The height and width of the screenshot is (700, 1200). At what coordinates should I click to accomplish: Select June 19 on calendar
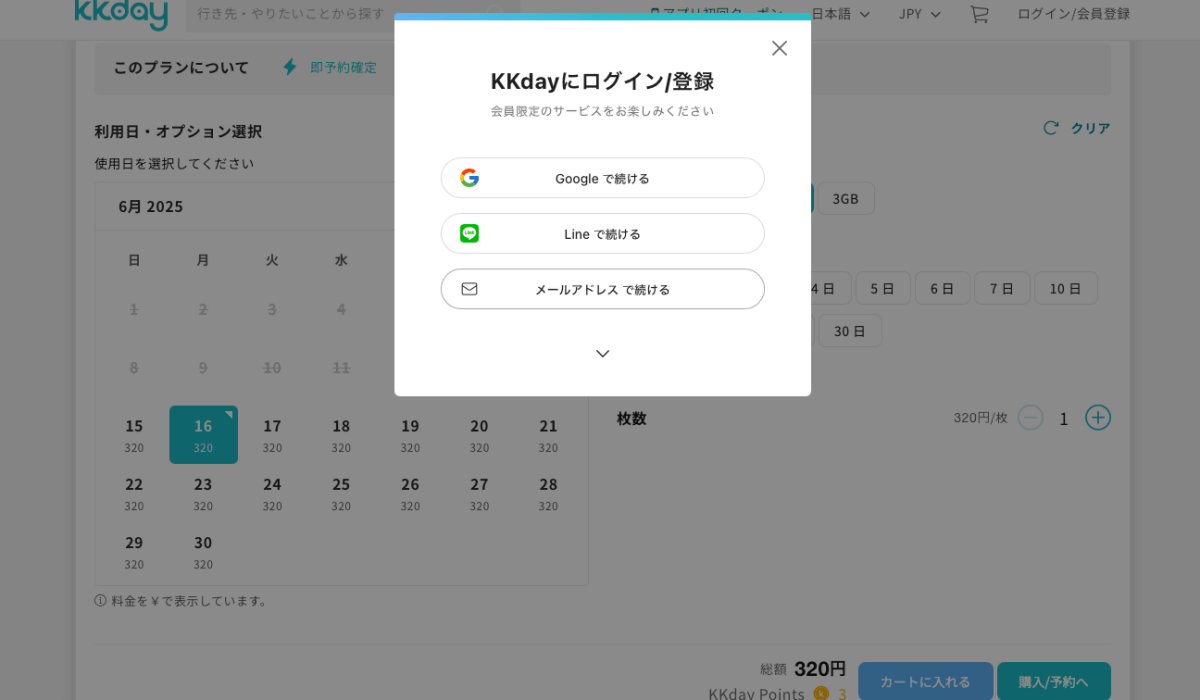coord(410,435)
